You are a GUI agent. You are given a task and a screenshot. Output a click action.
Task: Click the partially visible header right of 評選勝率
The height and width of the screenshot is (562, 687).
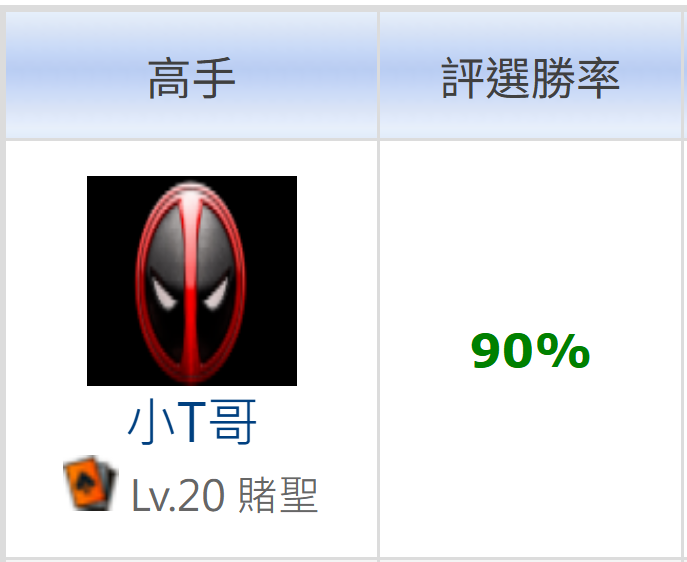[685, 75]
